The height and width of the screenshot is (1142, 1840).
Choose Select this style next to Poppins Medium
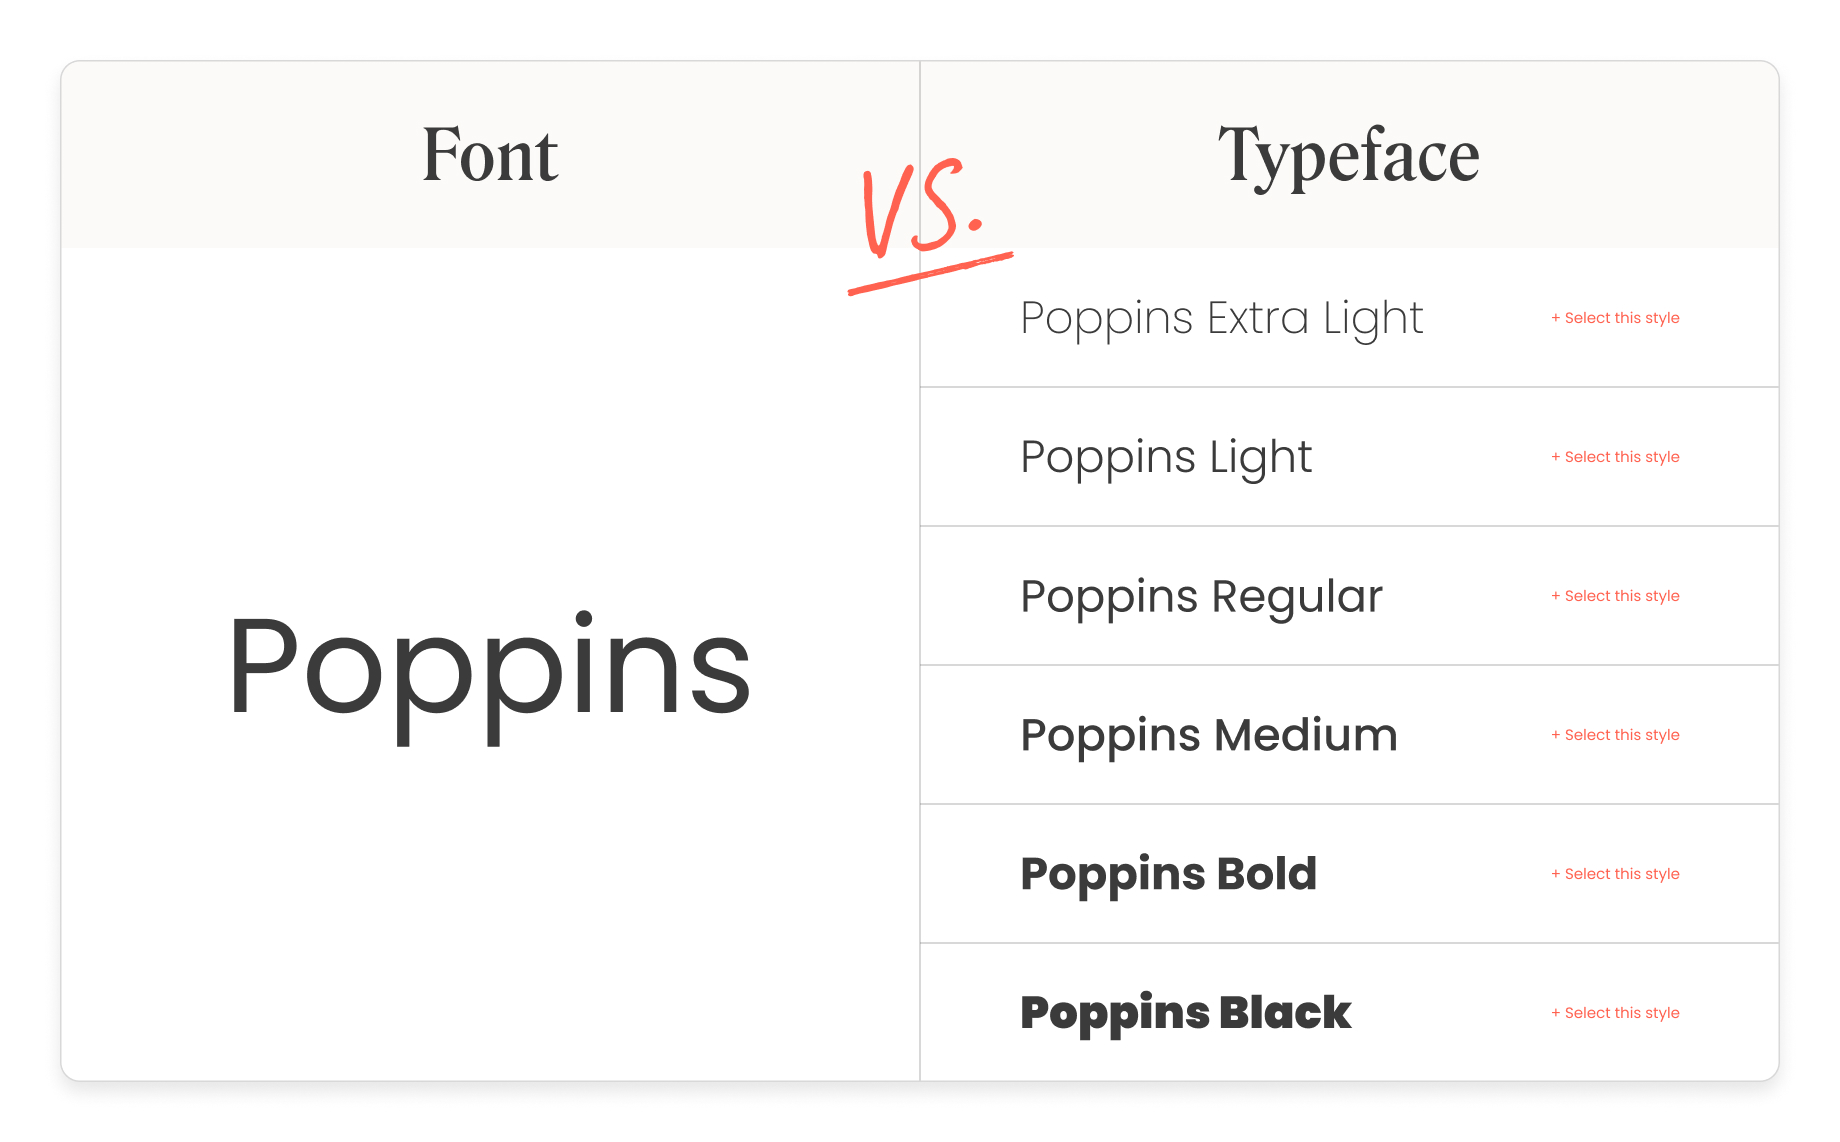[x=1621, y=735]
